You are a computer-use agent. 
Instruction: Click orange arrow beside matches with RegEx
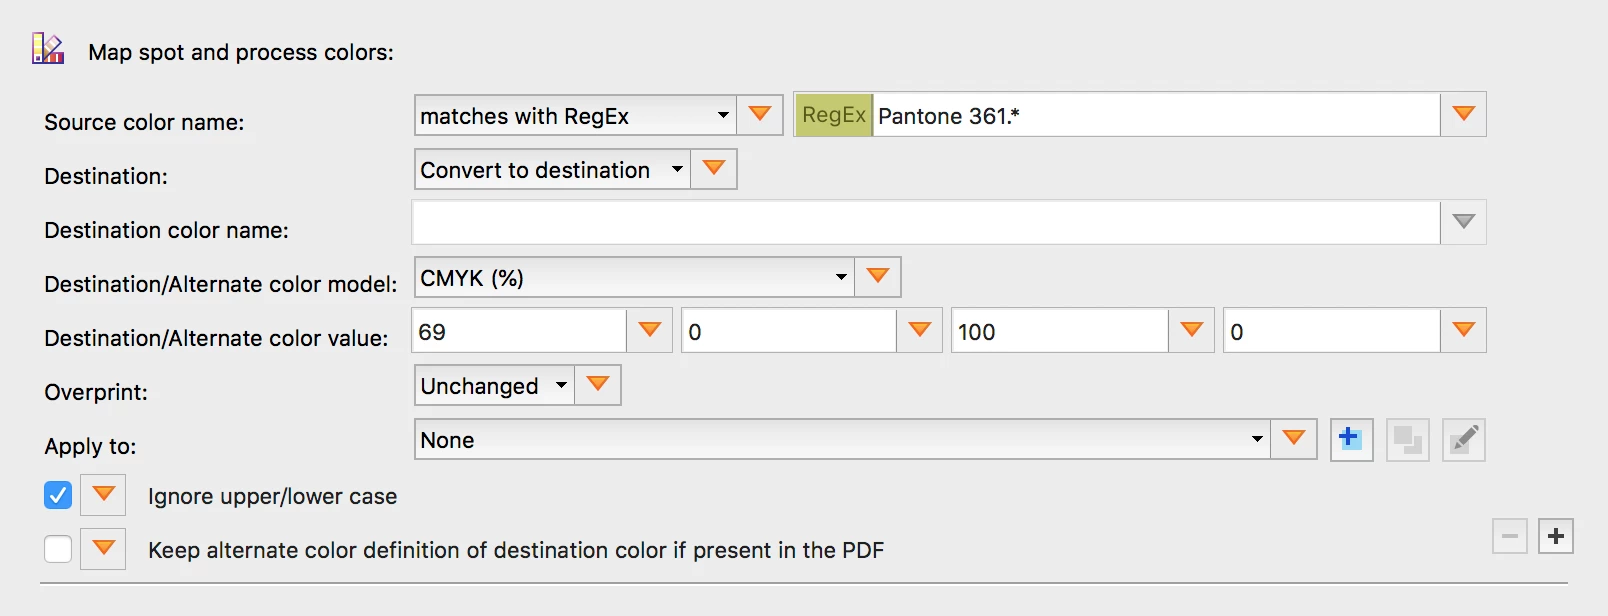[x=760, y=115]
